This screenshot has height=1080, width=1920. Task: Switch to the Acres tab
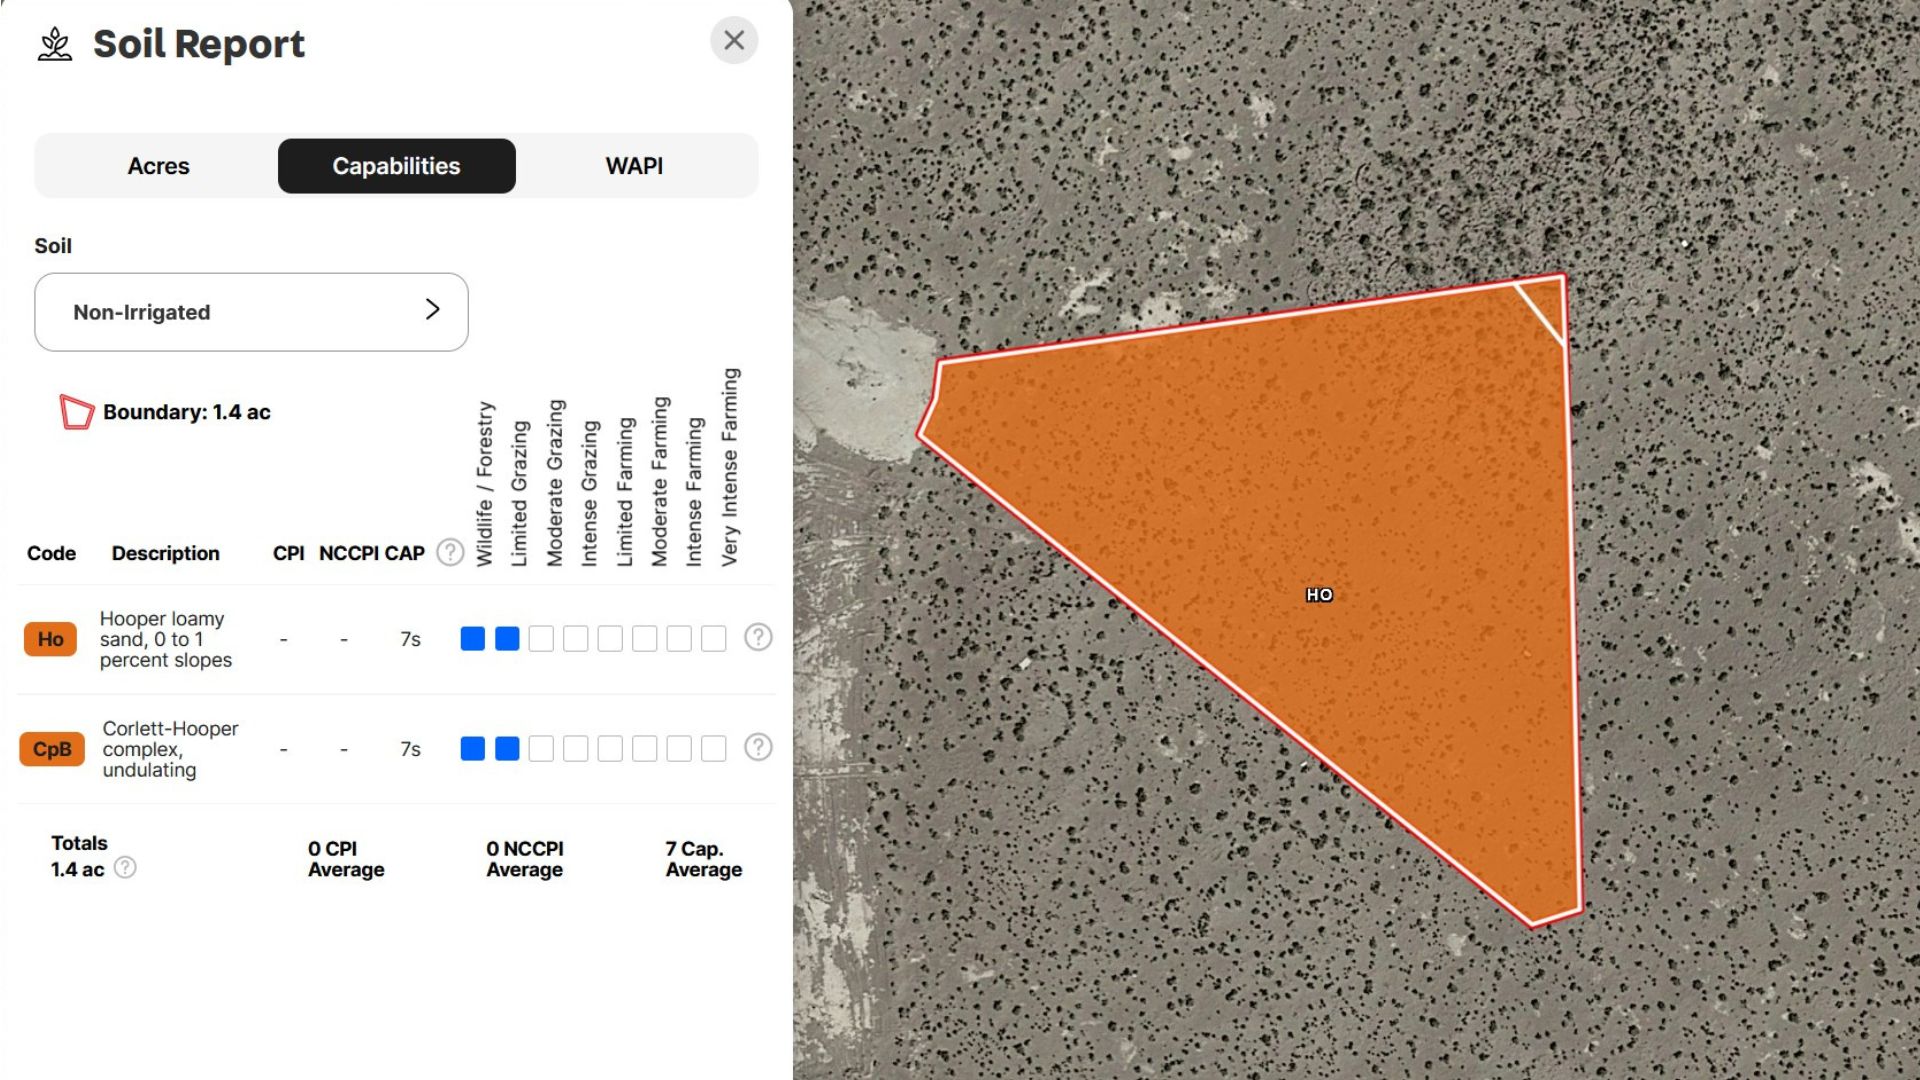(158, 166)
